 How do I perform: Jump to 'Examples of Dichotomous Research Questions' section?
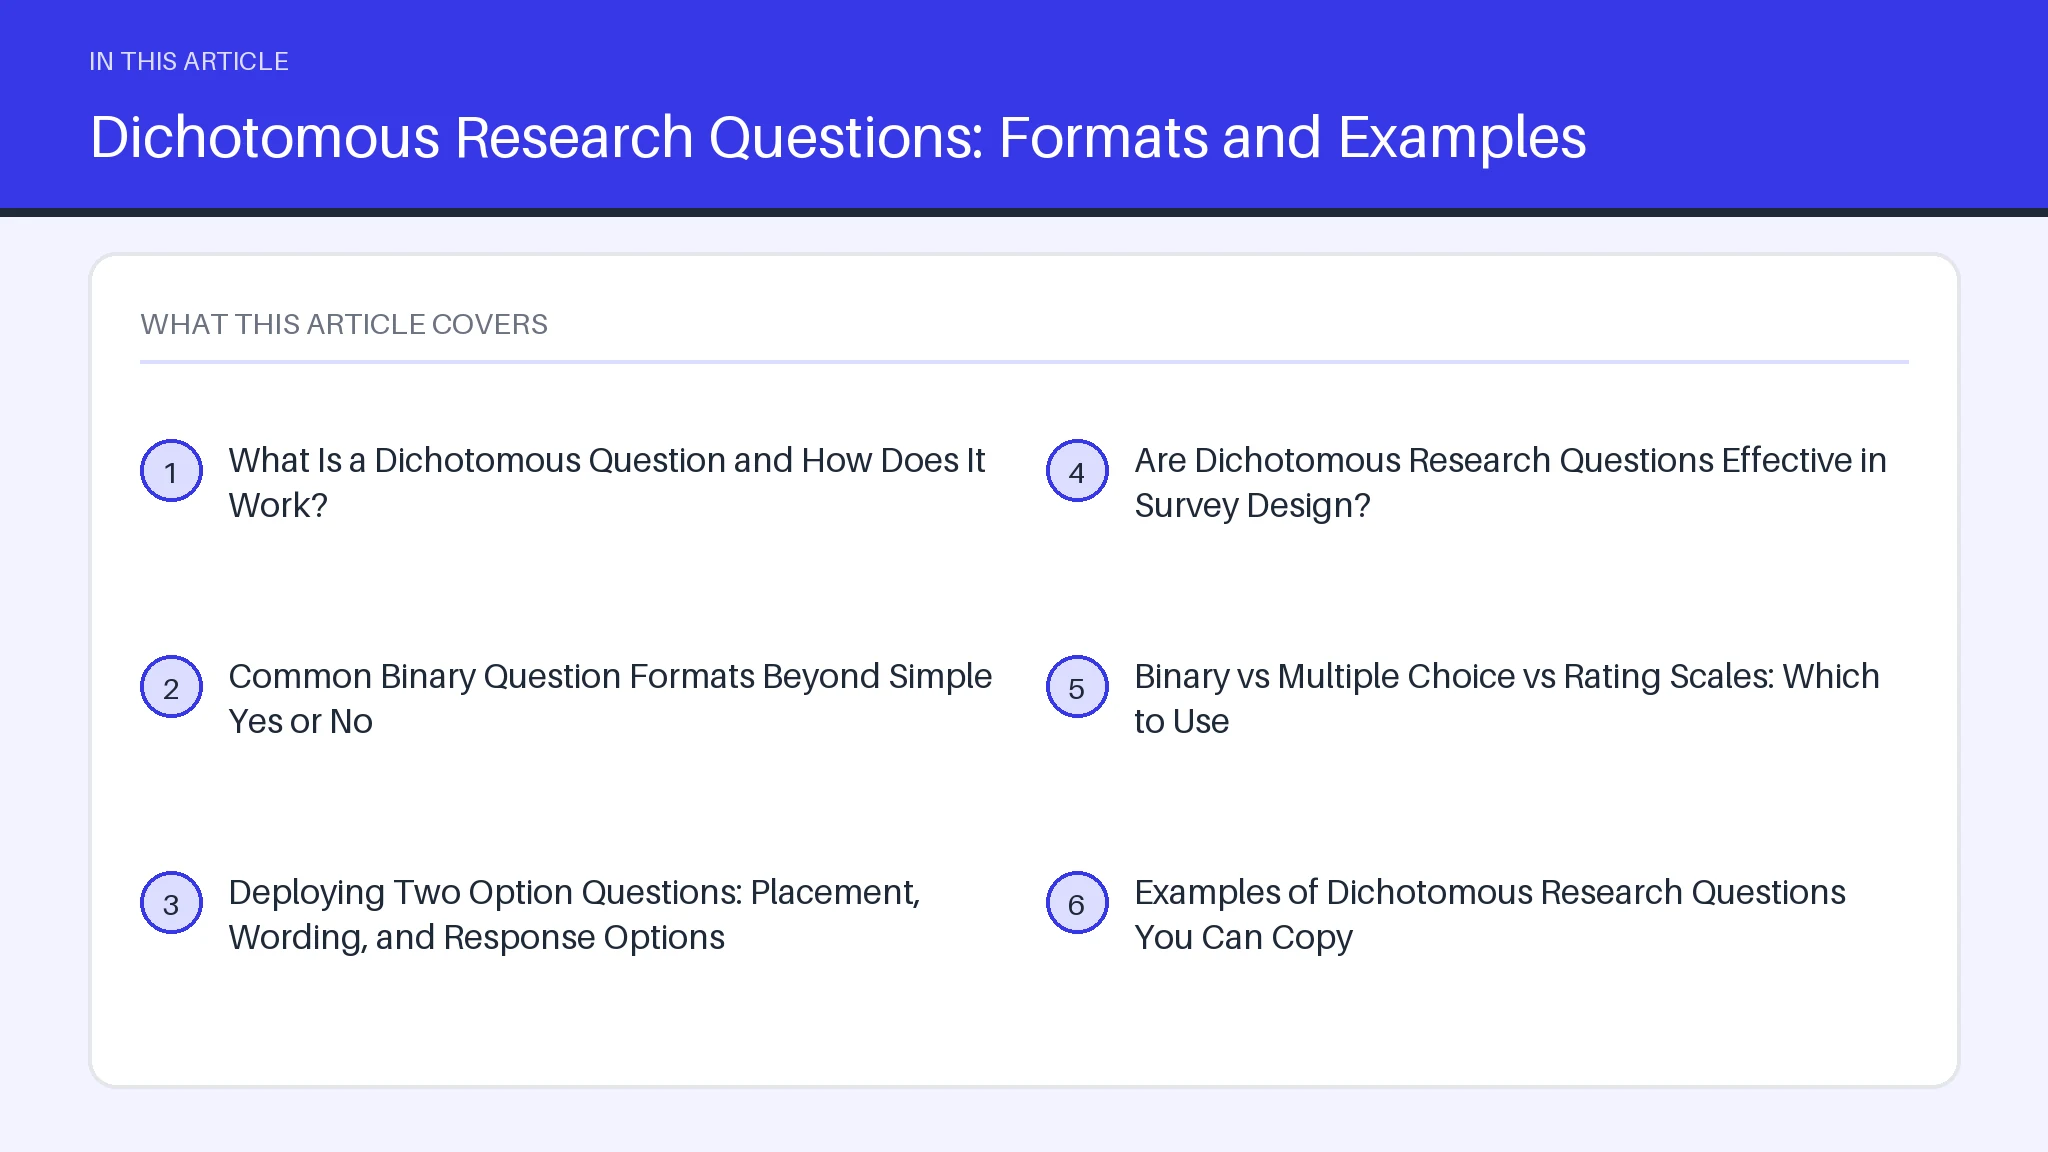coord(1490,915)
